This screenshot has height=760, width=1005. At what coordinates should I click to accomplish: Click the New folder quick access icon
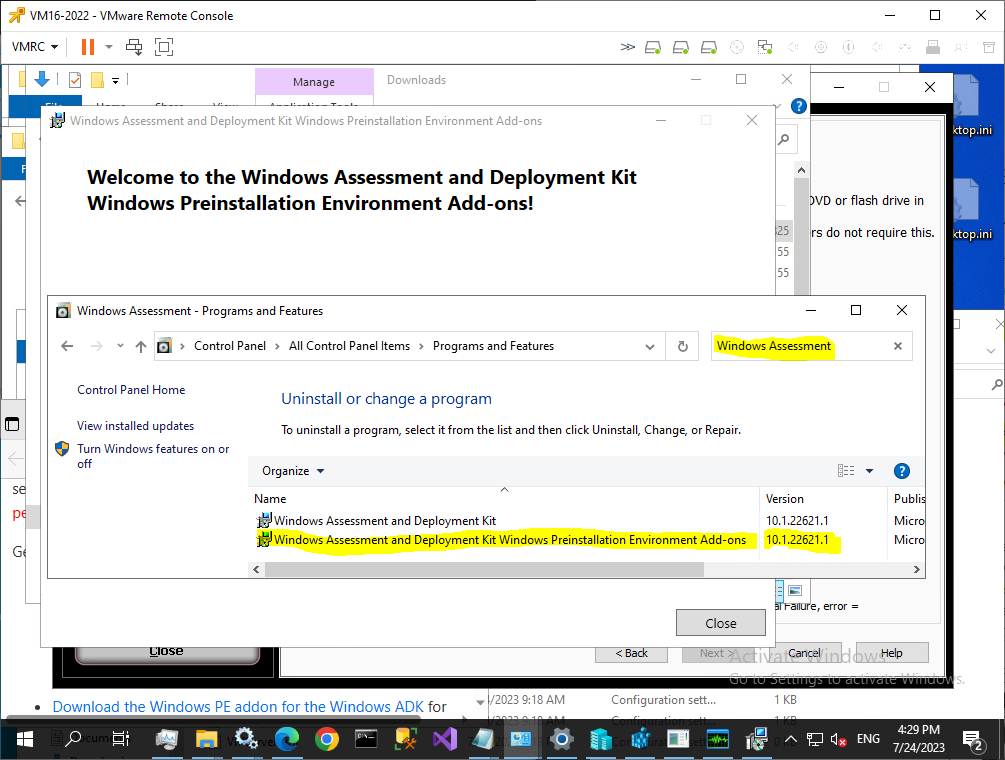[x=97, y=80]
